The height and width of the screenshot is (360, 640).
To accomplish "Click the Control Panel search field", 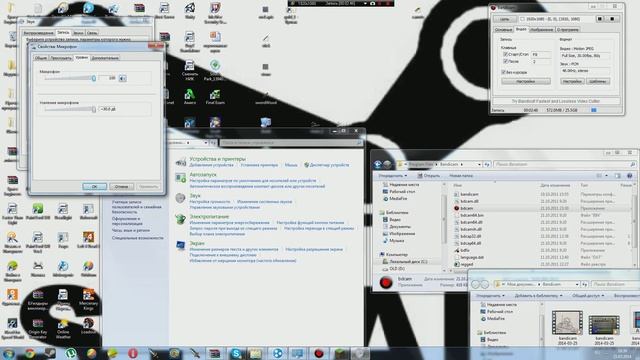I will pyautogui.click(x=291, y=143).
